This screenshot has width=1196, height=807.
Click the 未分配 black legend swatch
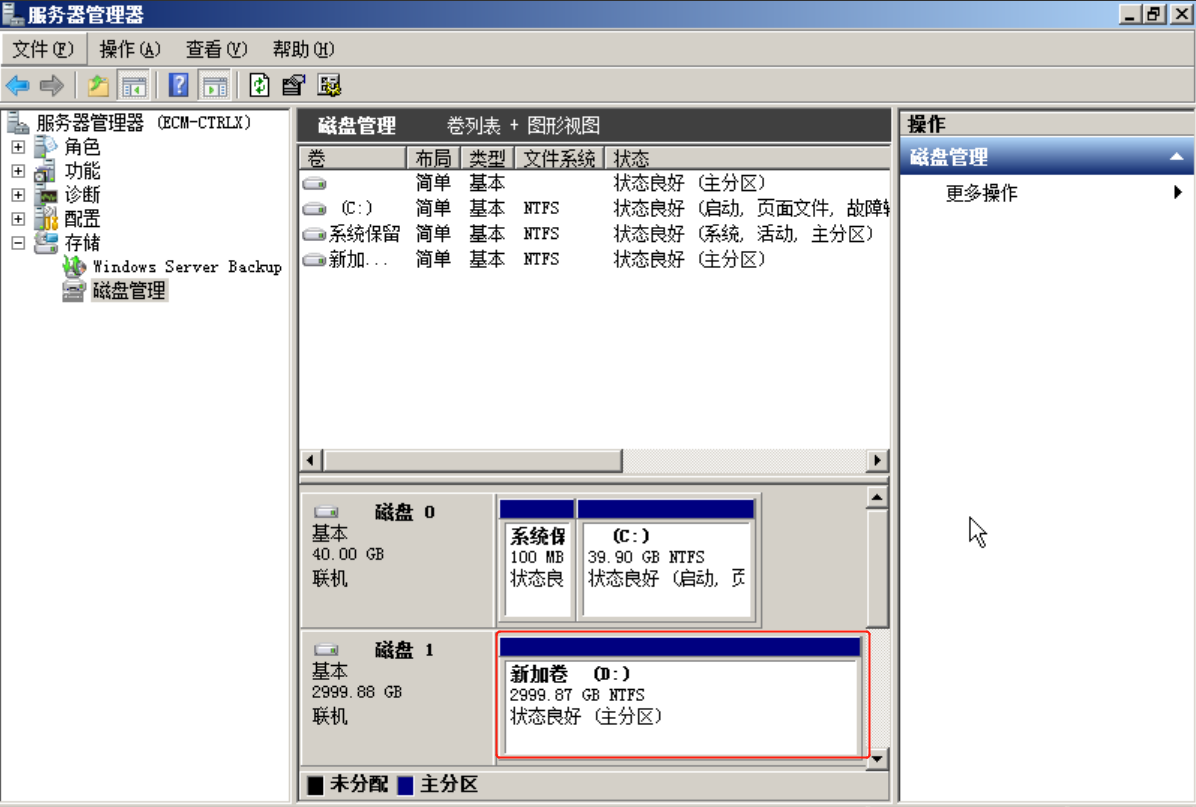(315, 785)
